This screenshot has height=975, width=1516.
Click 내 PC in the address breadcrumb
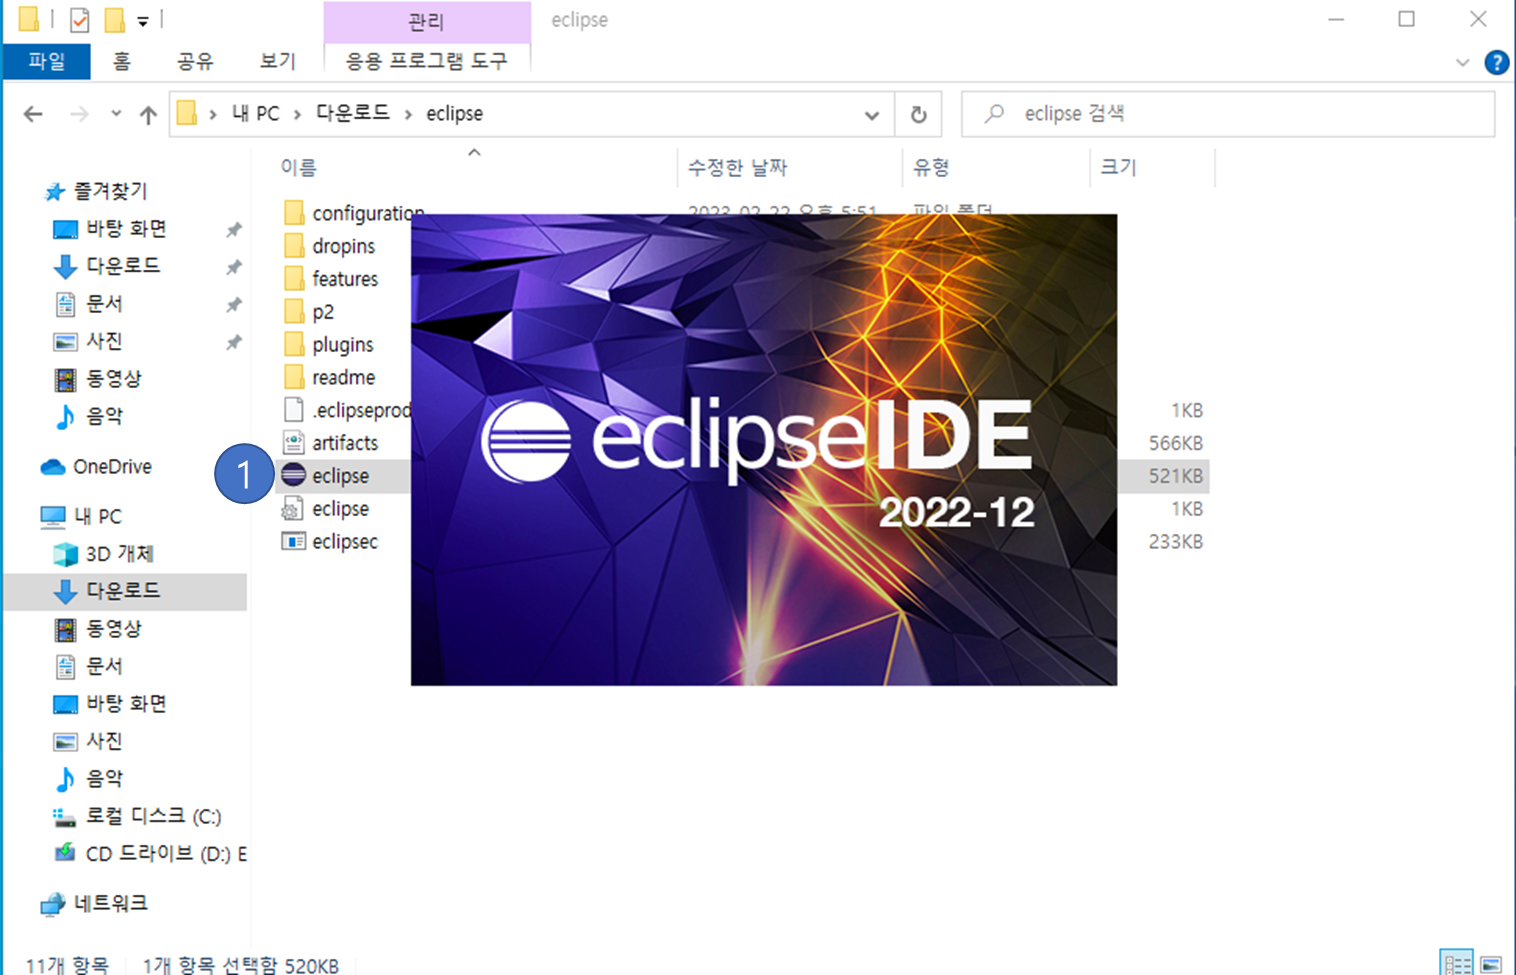point(256,114)
